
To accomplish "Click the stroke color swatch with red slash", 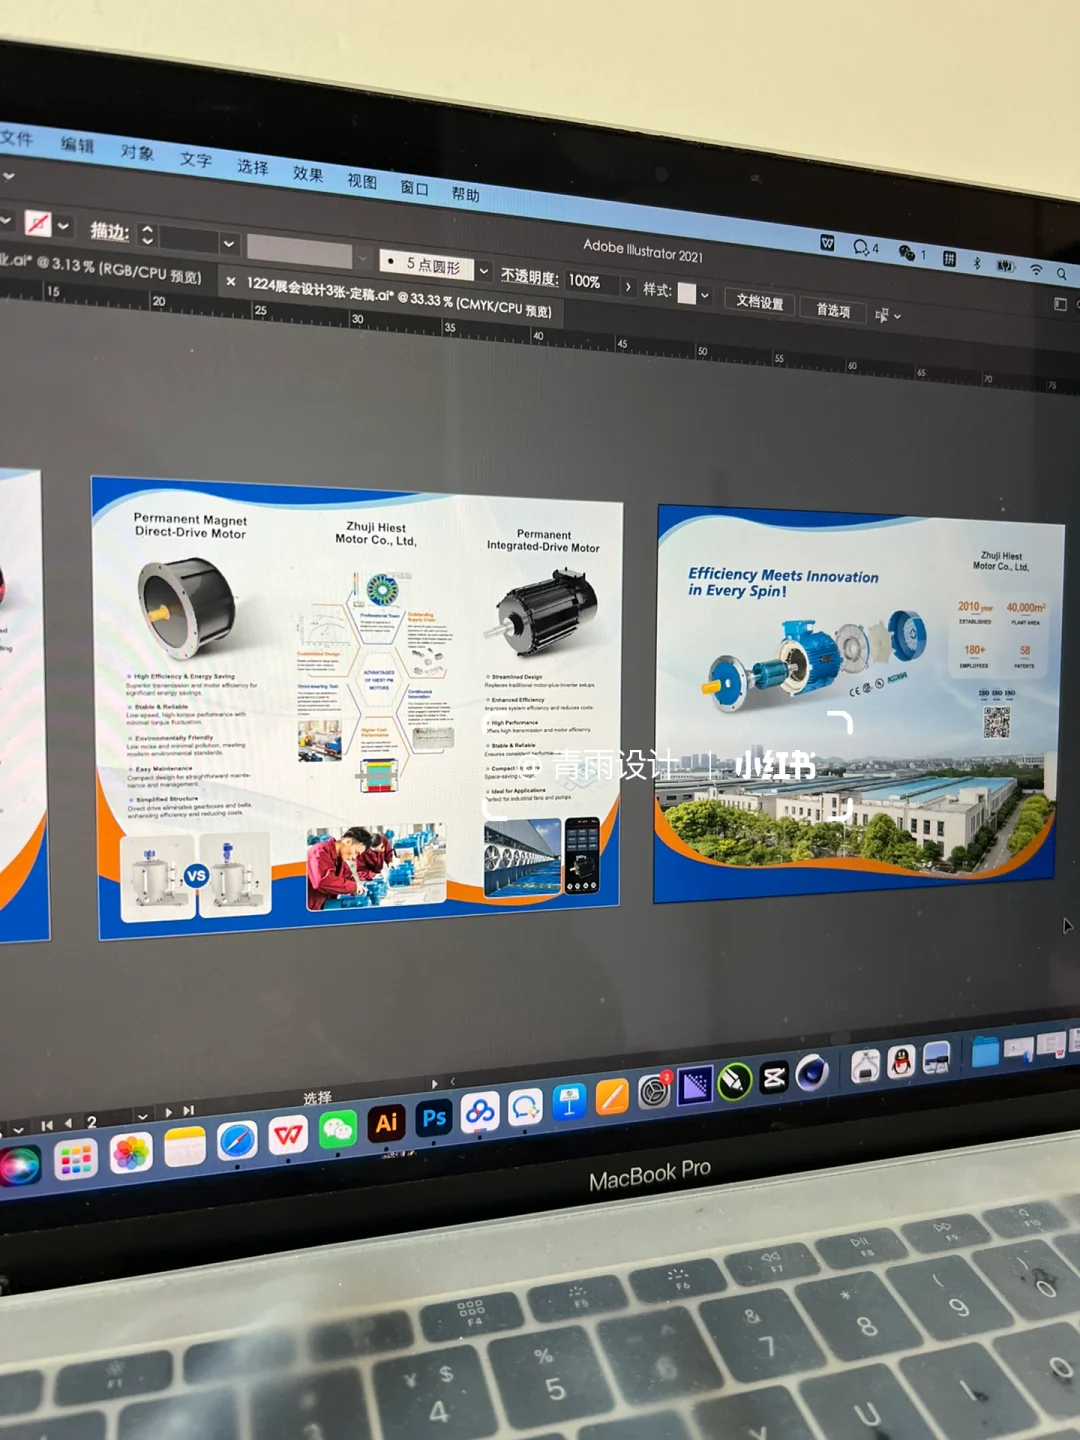I will pos(38,222).
